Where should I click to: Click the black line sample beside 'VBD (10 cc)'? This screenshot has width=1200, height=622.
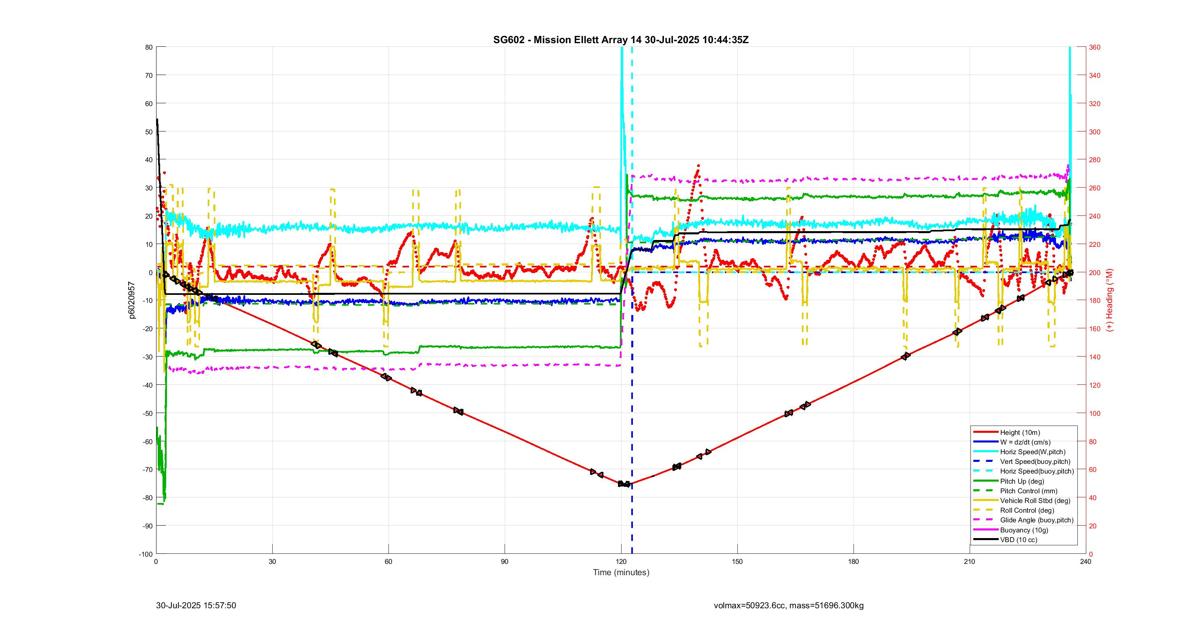(x=985, y=540)
